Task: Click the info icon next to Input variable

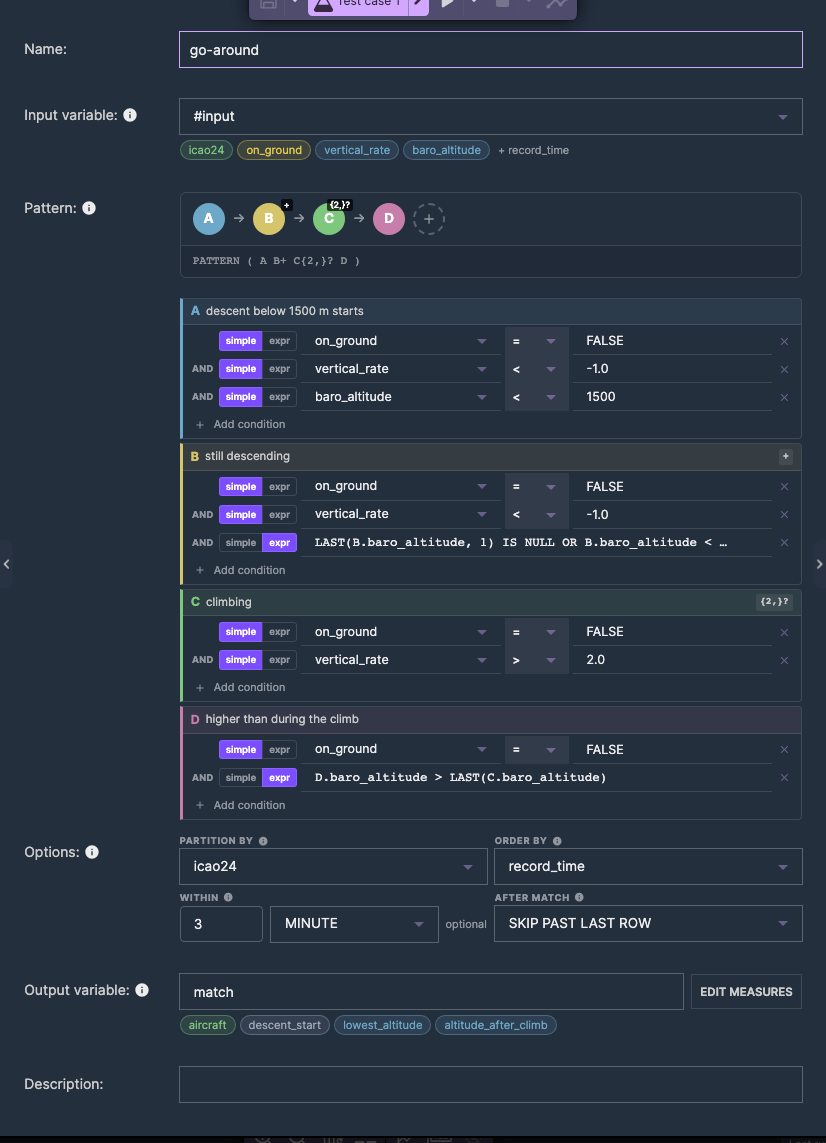Action: (130, 115)
